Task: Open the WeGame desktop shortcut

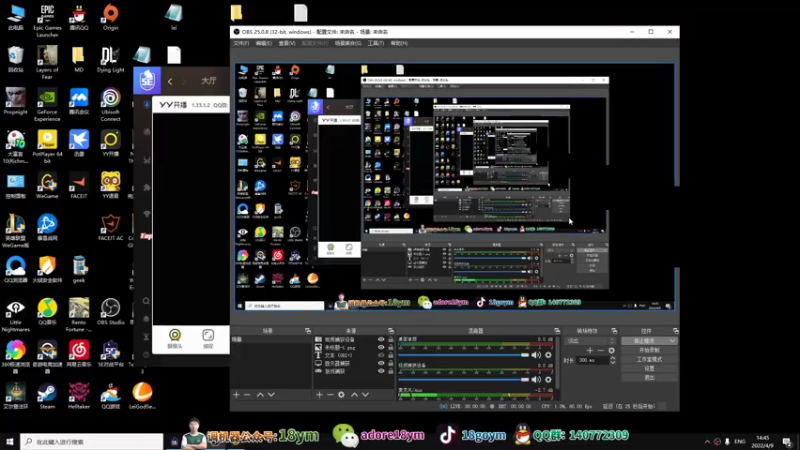Action: pyautogui.click(x=47, y=186)
